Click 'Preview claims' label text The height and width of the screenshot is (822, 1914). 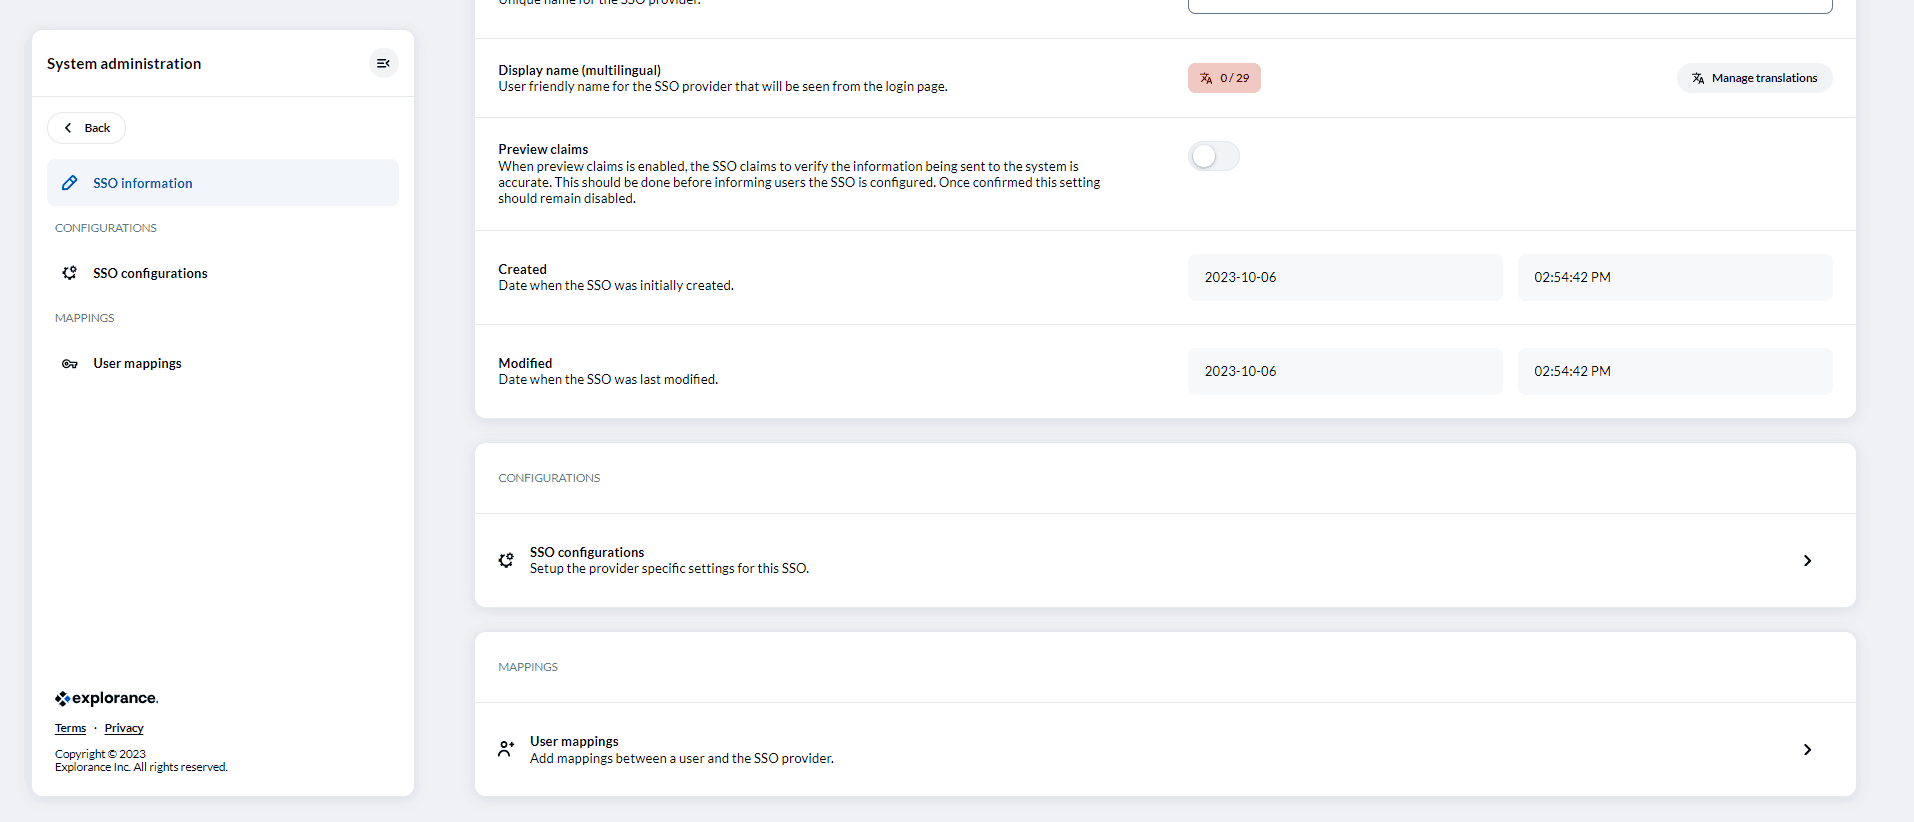coord(543,149)
